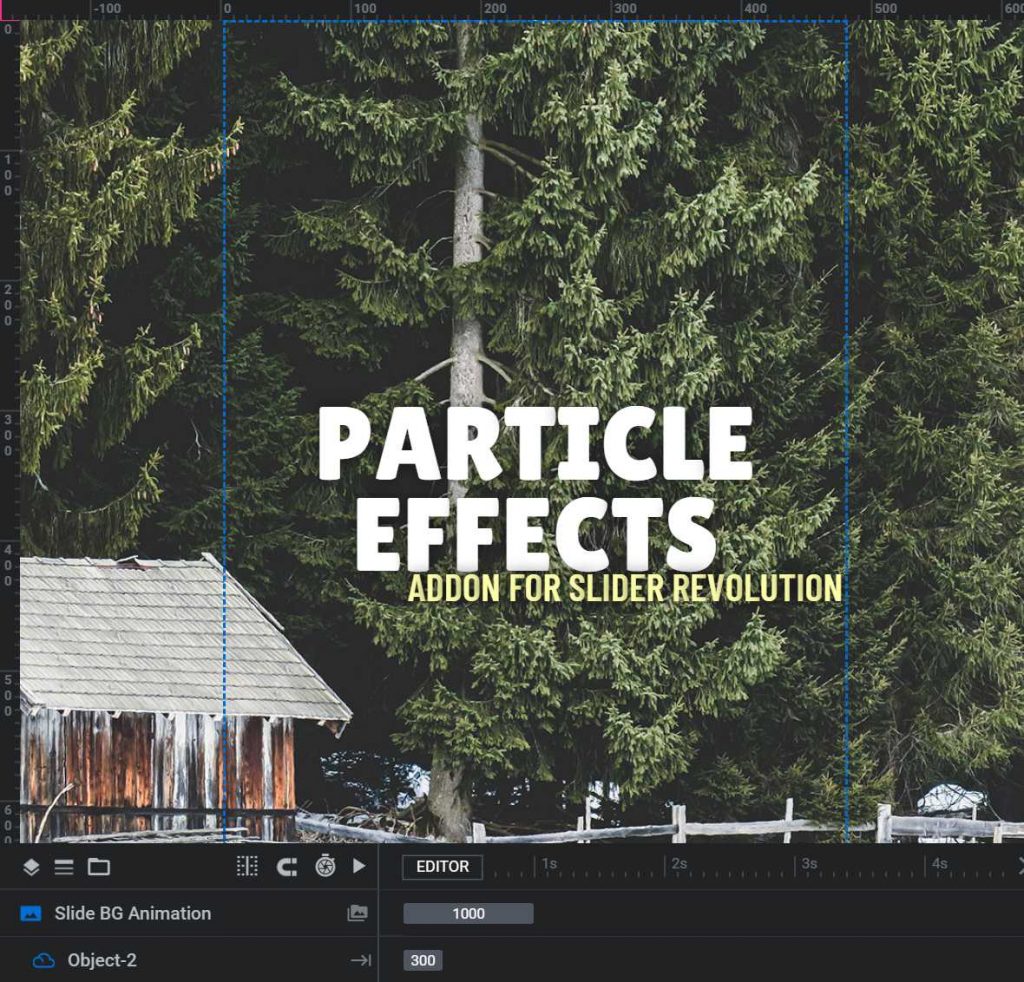This screenshot has width=1024, height=982.
Task: Click the 300 frame bar for Object-2
Action: pyautogui.click(x=423, y=960)
